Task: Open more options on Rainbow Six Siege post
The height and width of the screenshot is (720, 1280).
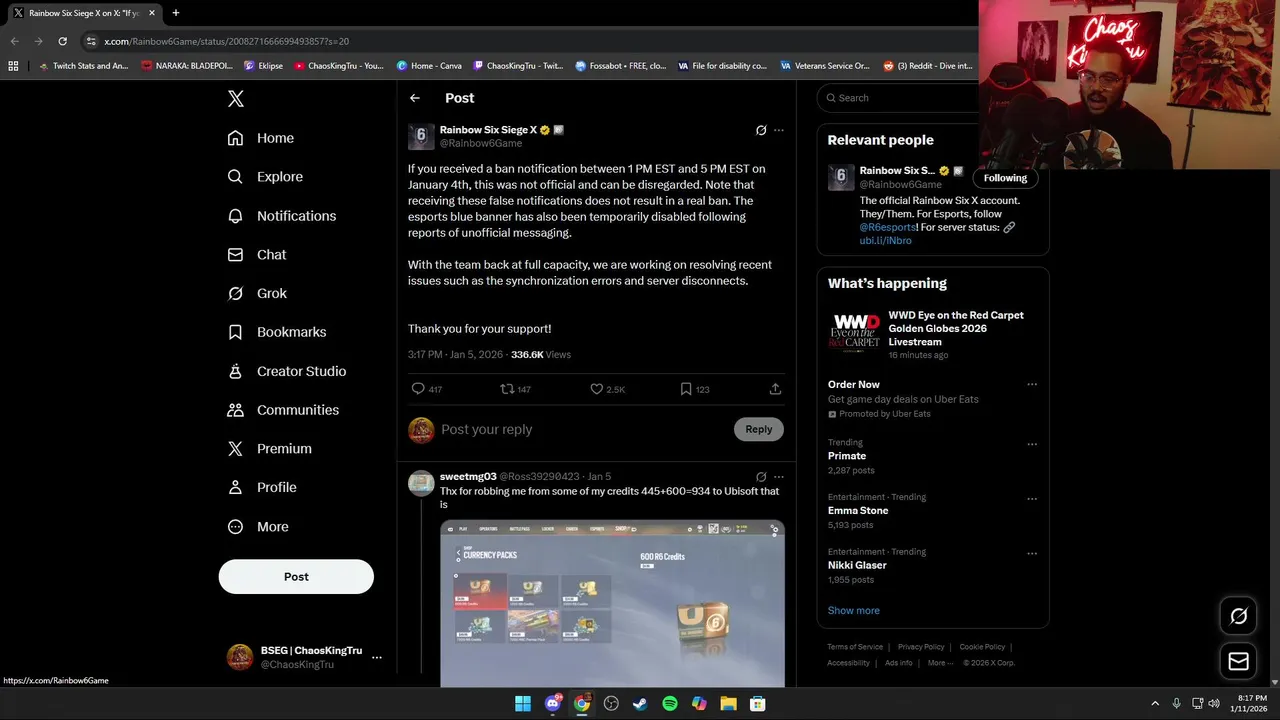Action: [779, 130]
